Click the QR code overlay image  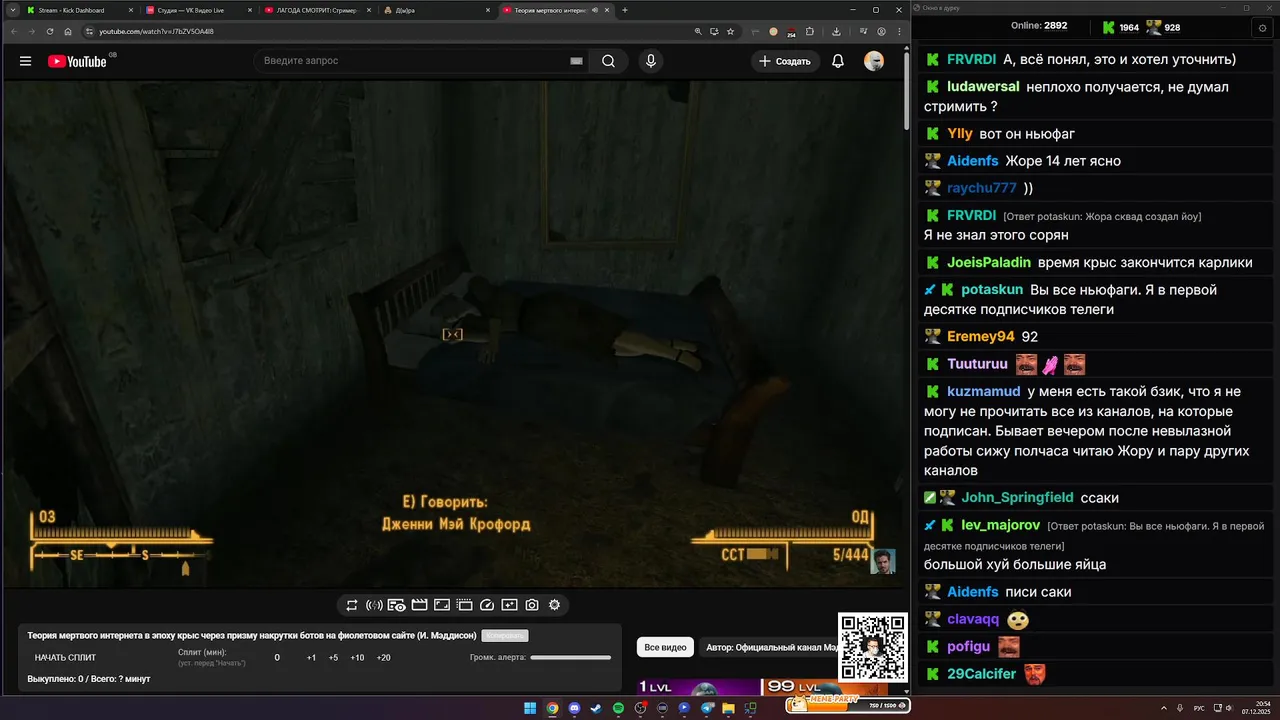coord(872,647)
